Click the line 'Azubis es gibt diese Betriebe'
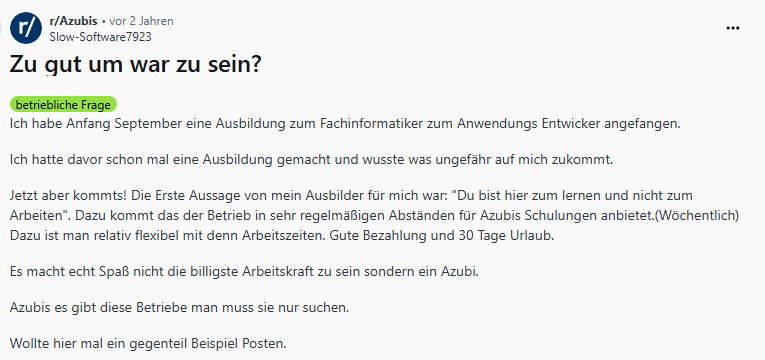The width and height of the screenshot is (765, 360). pos(180,308)
